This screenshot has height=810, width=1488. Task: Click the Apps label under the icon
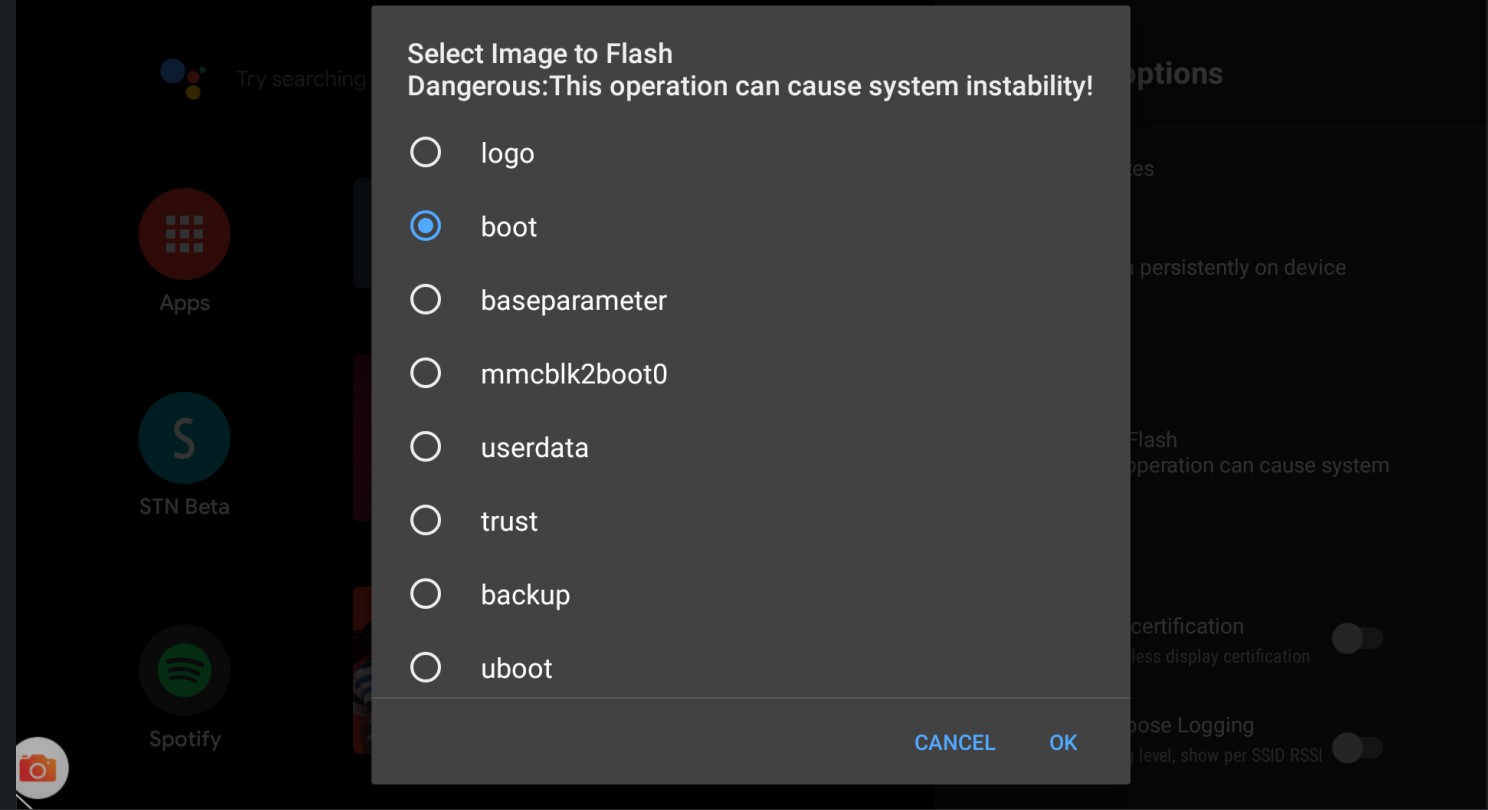184,303
